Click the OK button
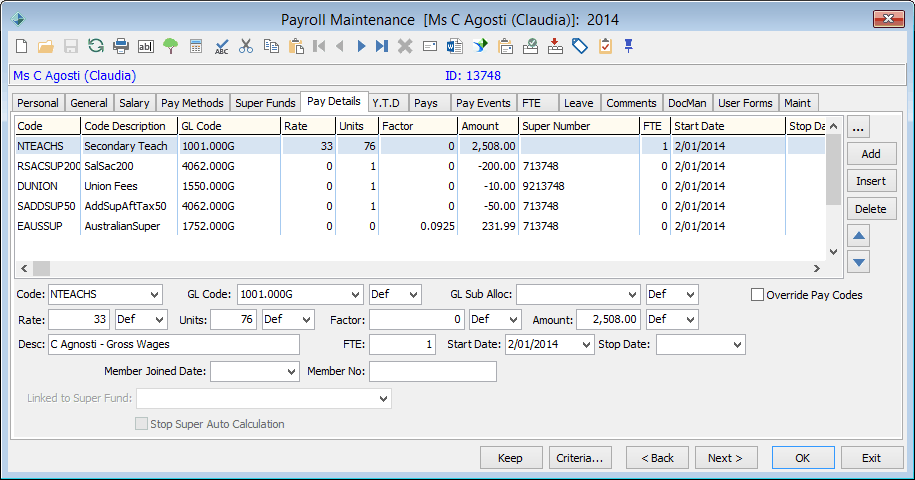915x480 pixels. coord(803,458)
